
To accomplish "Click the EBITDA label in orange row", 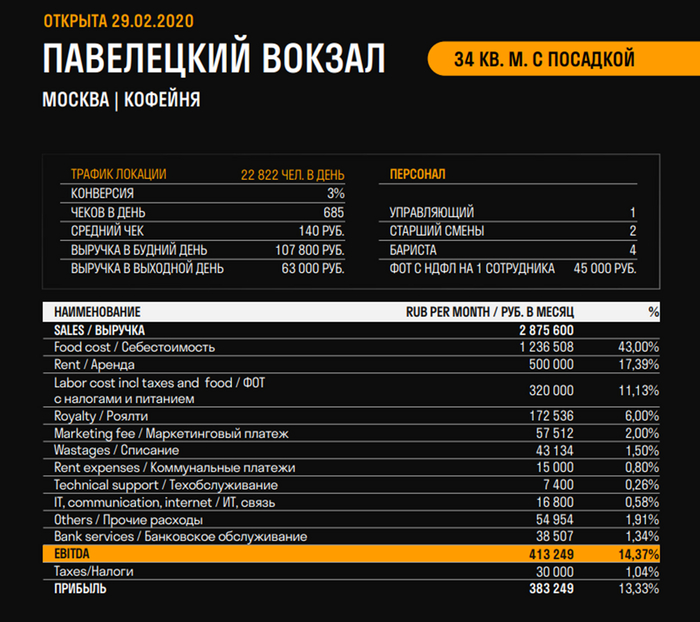I will click(x=72, y=554).
